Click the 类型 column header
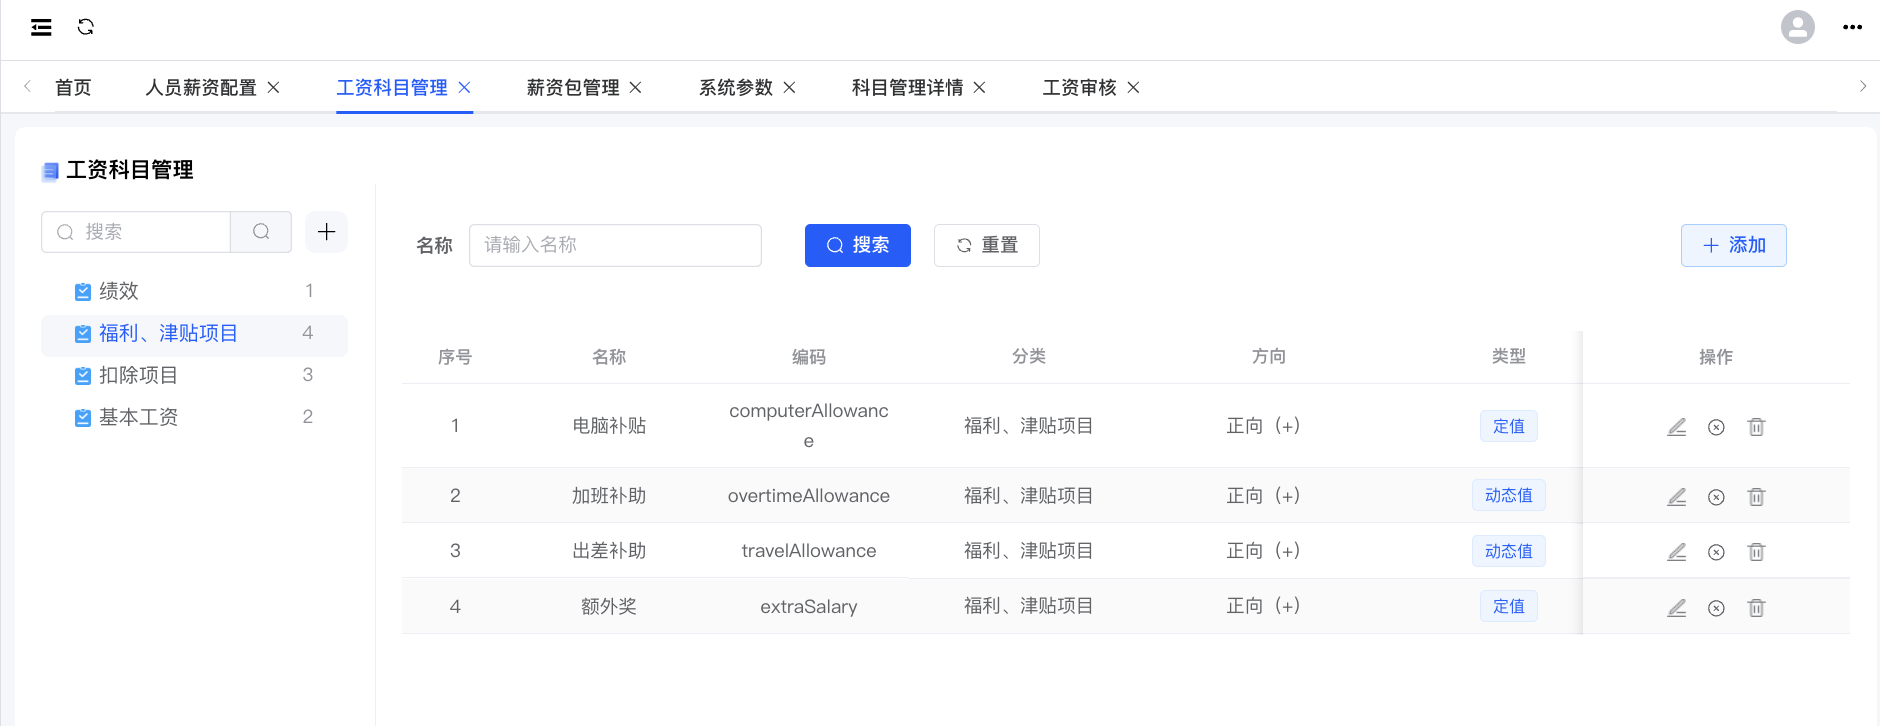 click(x=1508, y=357)
